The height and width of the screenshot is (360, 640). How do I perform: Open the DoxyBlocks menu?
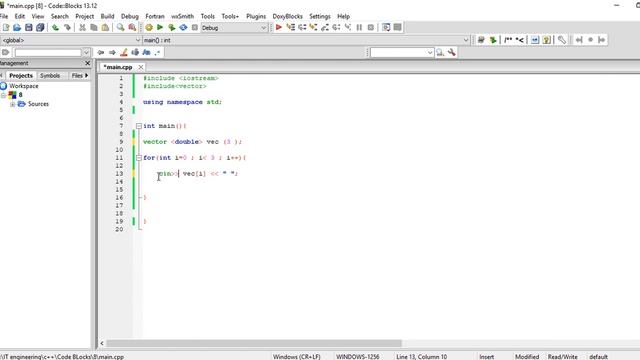(287, 16)
